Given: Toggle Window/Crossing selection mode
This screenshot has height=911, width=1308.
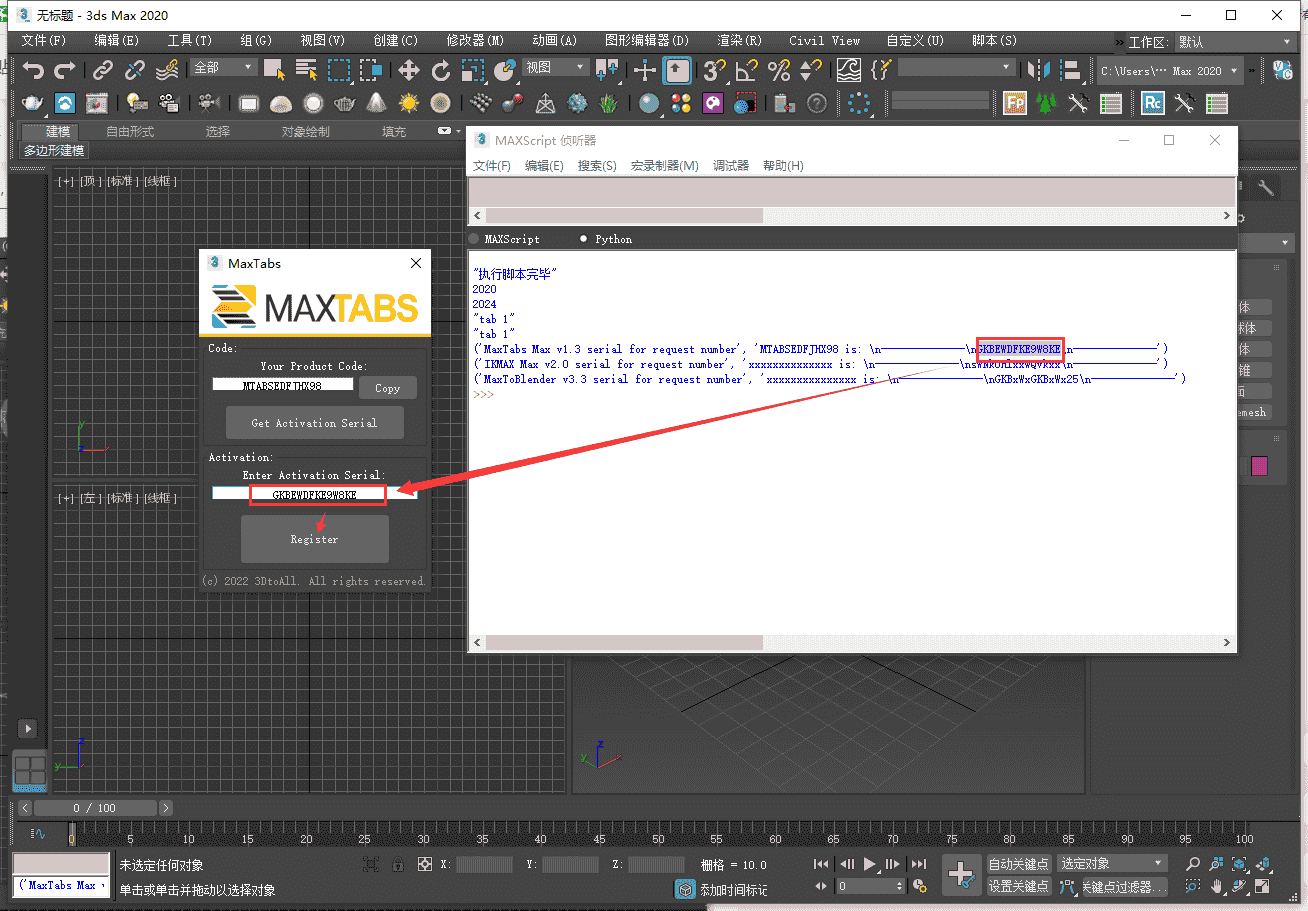Looking at the screenshot, I should tap(372, 69).
